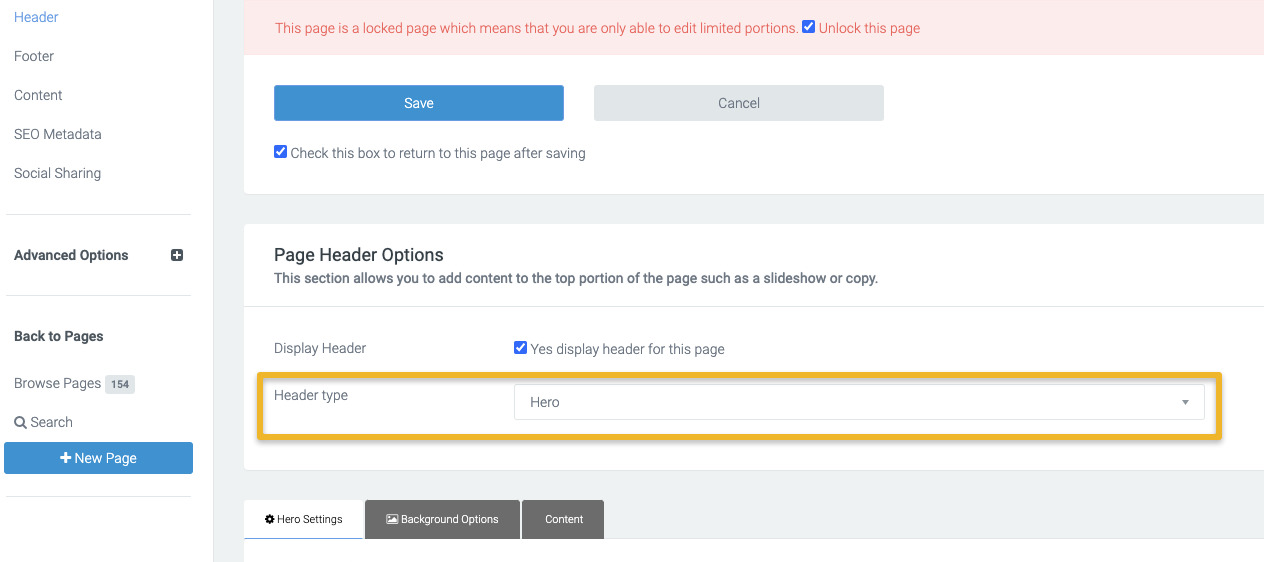Switch to the Content tab
1264x562 pixels.
coord(564,520)
